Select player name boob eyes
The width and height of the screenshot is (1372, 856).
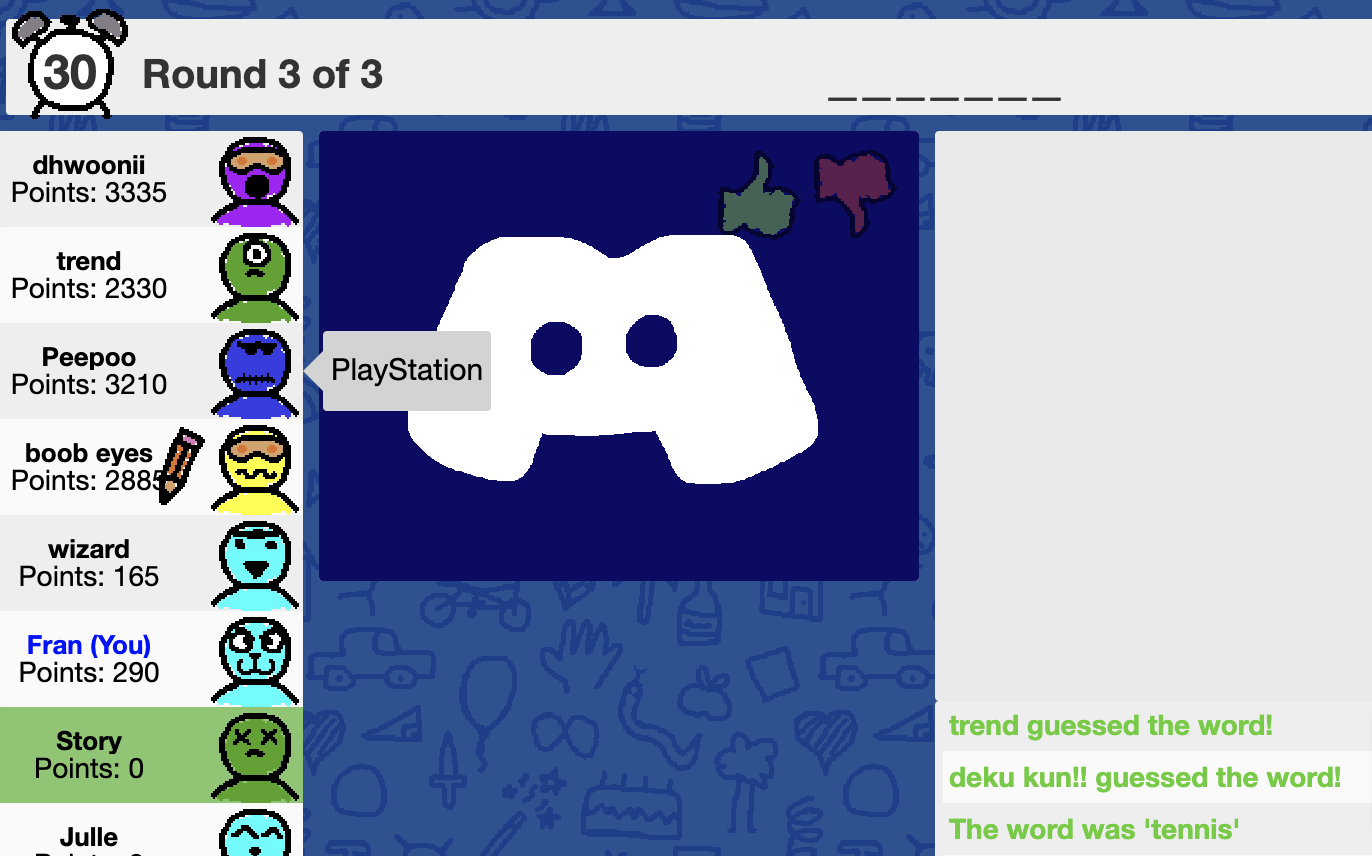pos(89,453)
